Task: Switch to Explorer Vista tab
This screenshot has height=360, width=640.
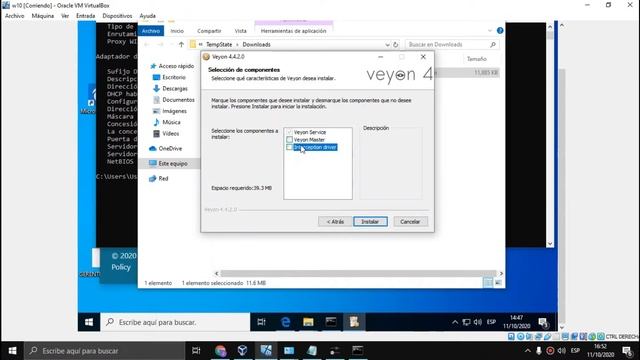Action: [x=240, y=31]
